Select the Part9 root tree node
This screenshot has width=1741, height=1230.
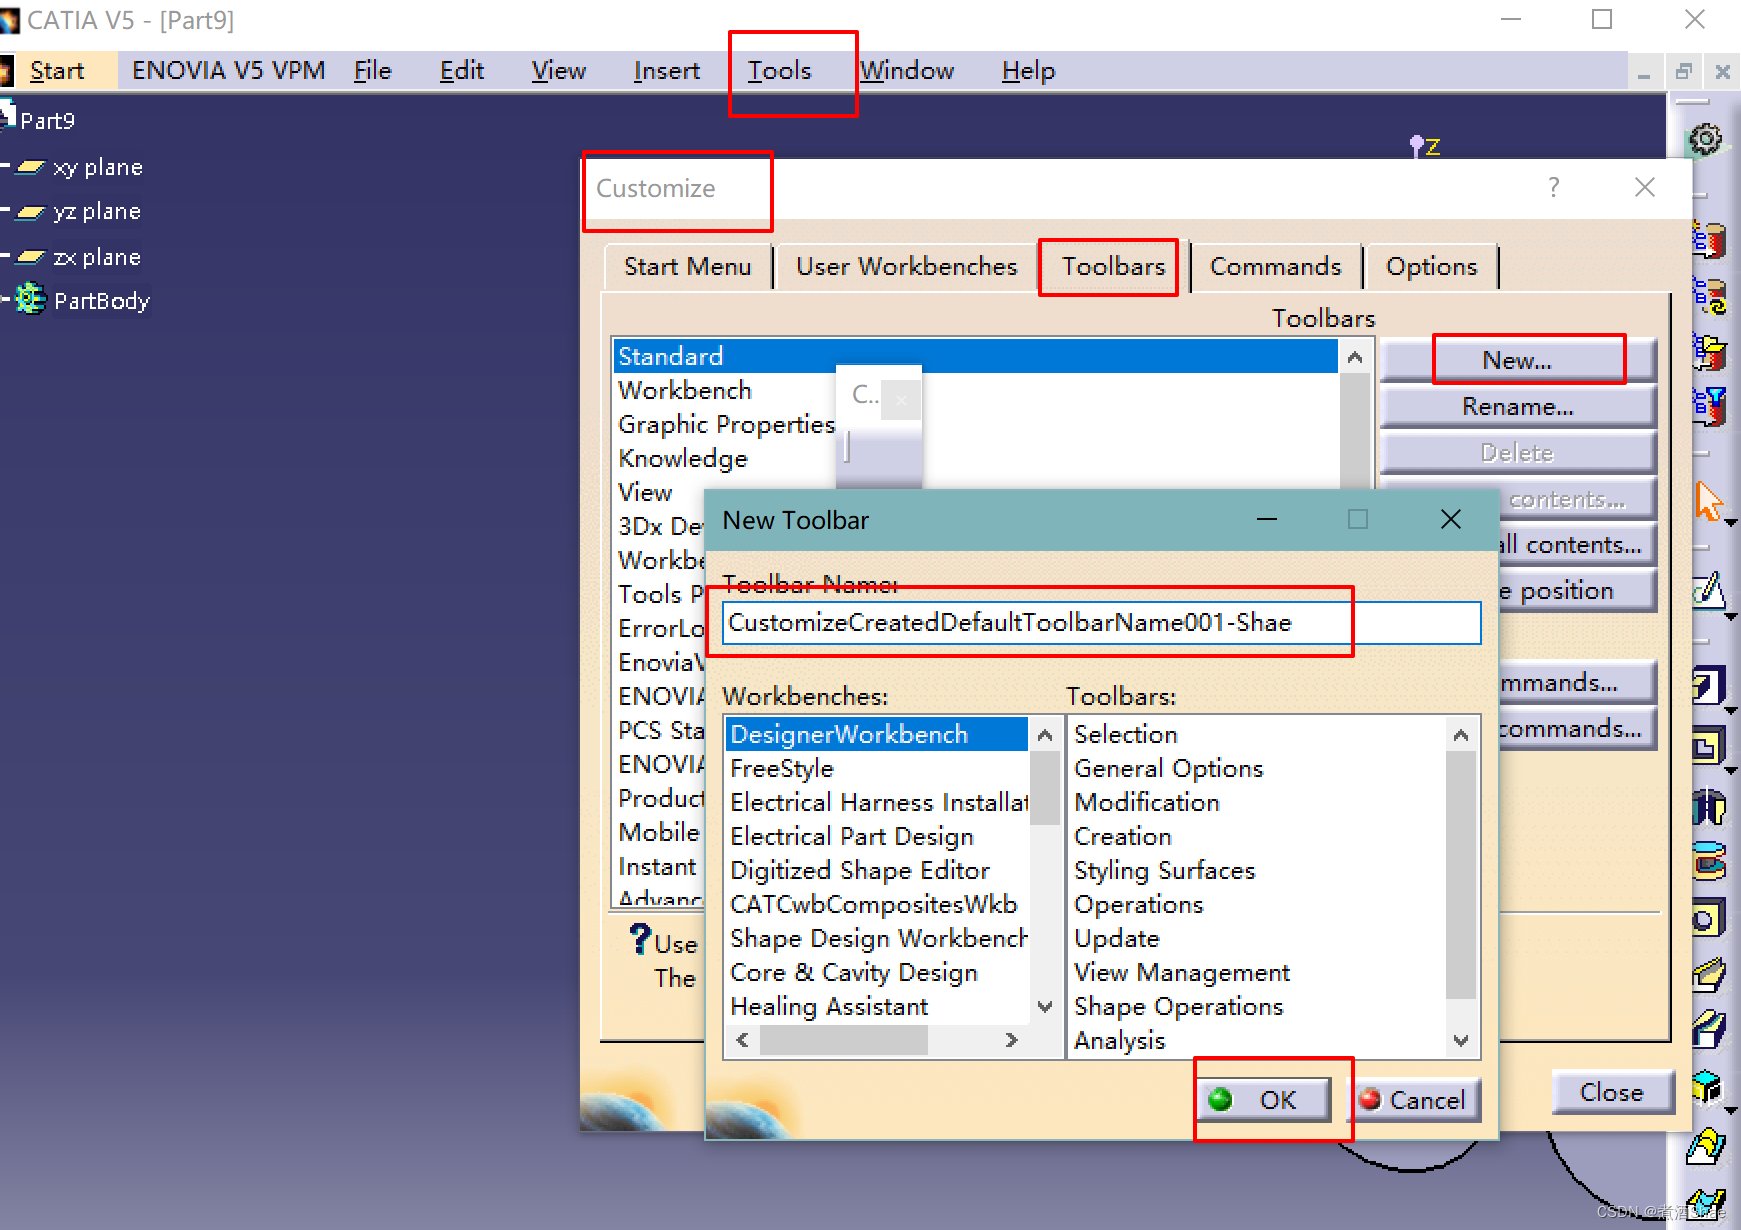pos(47,121)
